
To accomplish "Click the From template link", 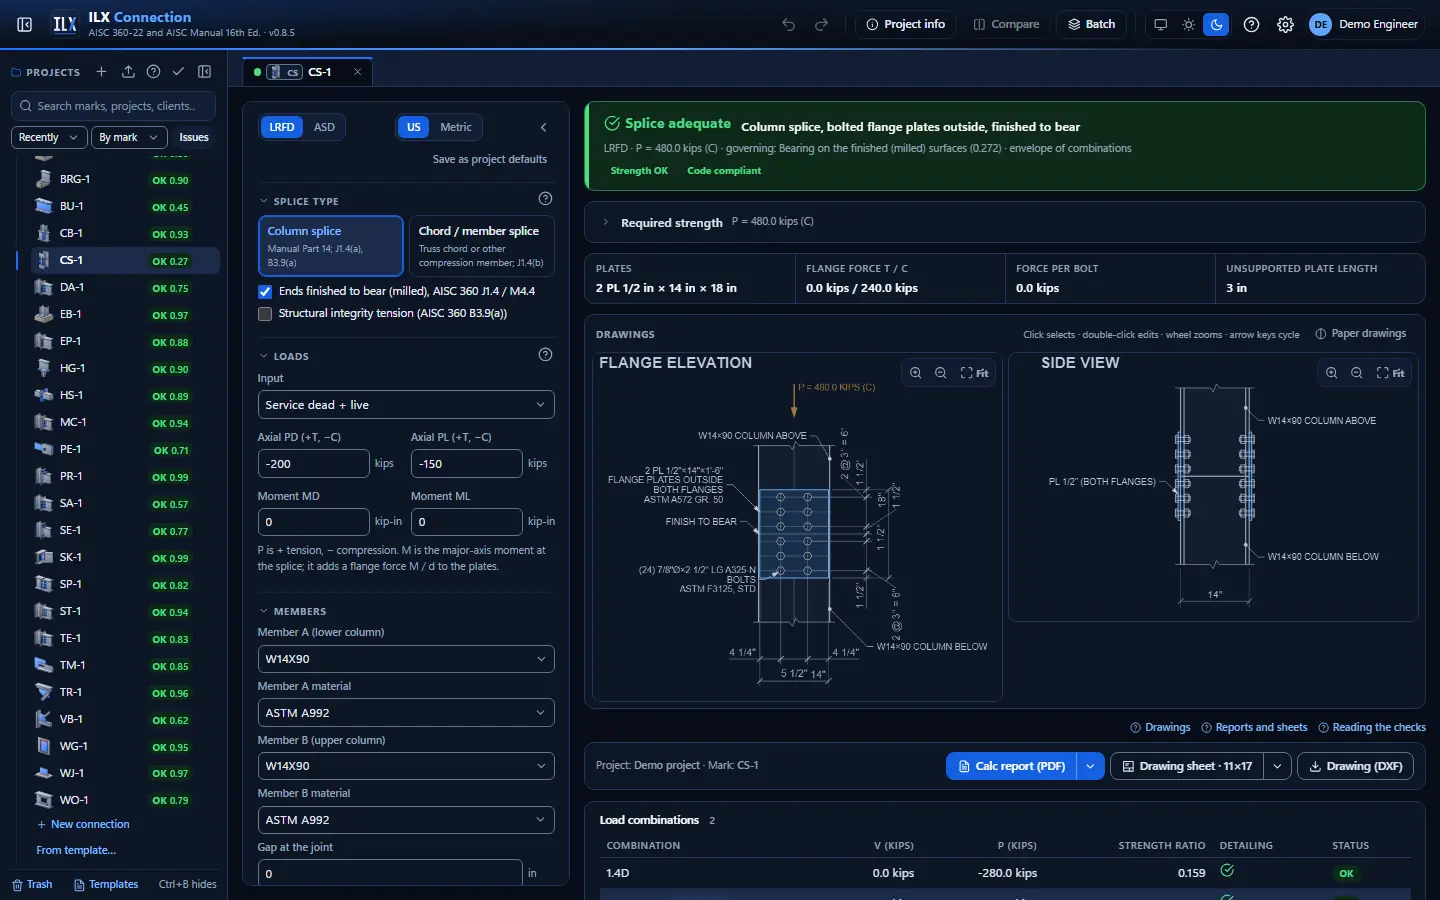I will point(76,850).
